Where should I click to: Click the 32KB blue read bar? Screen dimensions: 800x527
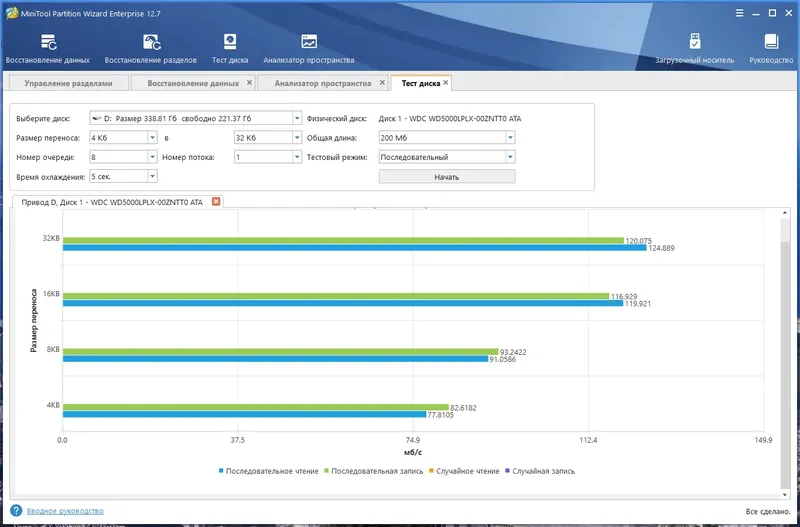pyautogui.click(x=355, y=248)
